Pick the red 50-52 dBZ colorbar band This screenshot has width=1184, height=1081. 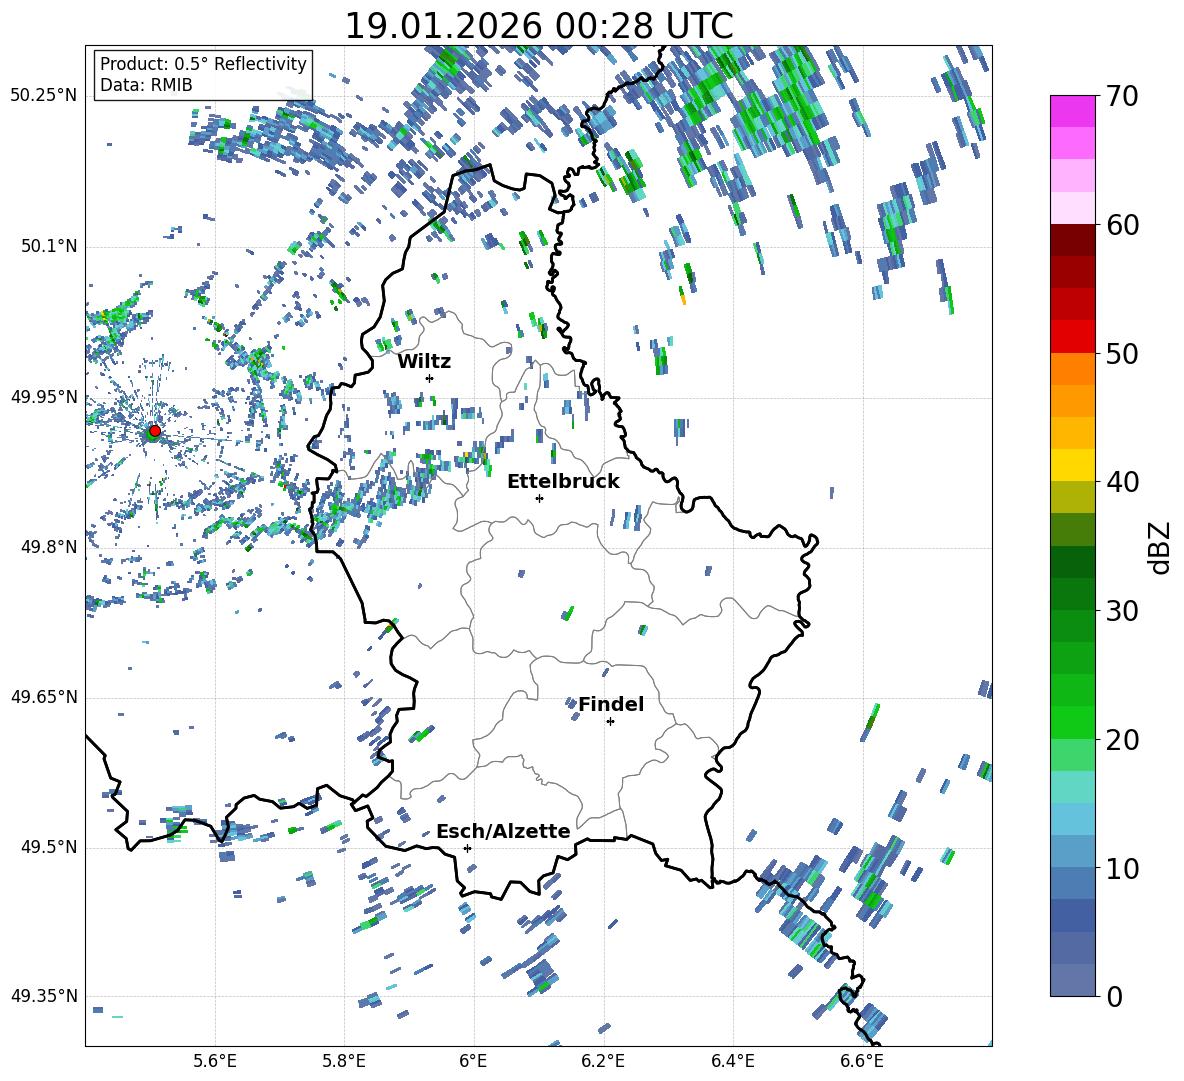(1072, 337)
